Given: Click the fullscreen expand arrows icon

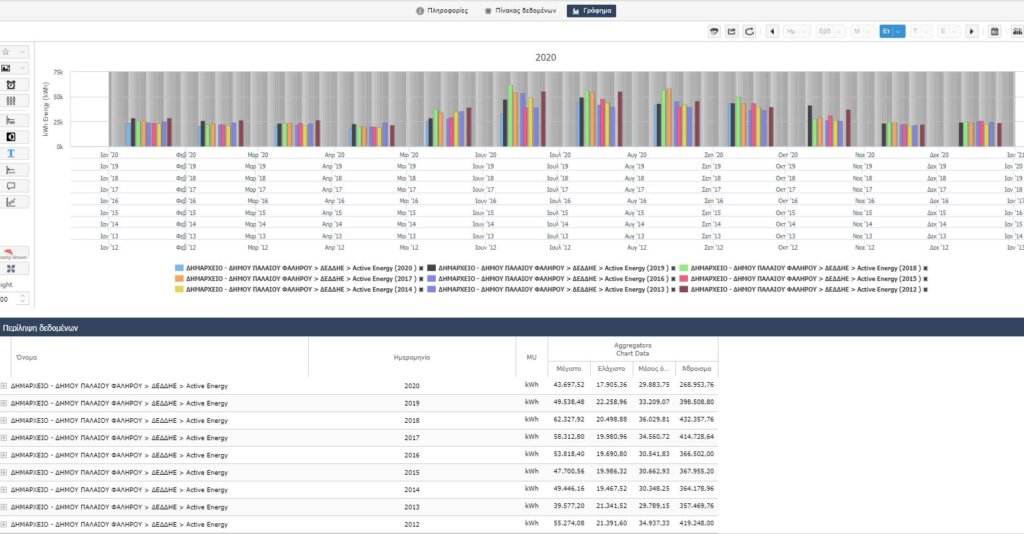Looking at the screenshot, I should click(x=11, y=269).
